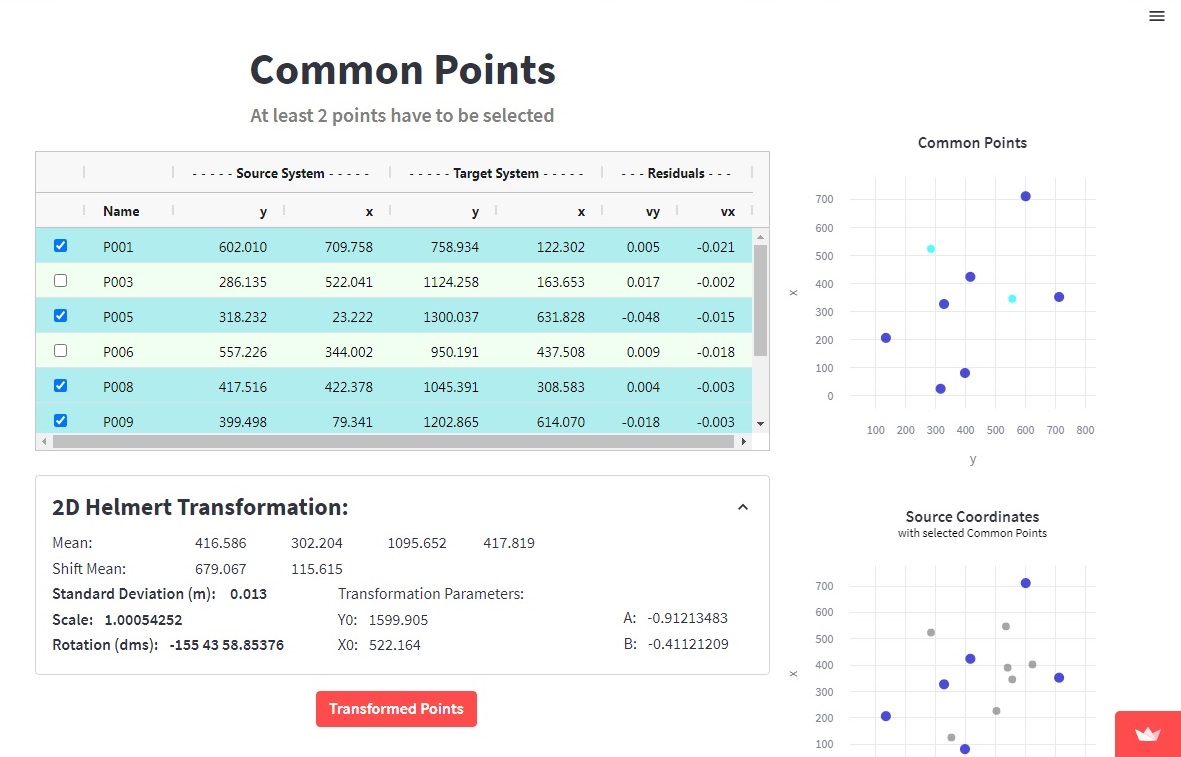Click the cyan point near x 500 in Common Points chart
Screen dimensions: 1181x757
click(x=931, y=249)
